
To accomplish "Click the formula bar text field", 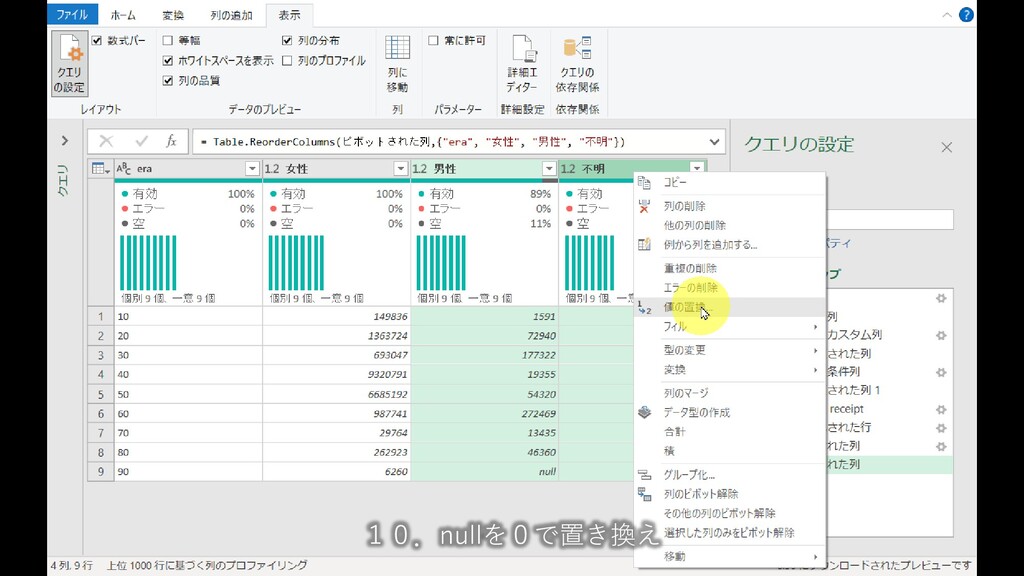I will coord(451,142).
